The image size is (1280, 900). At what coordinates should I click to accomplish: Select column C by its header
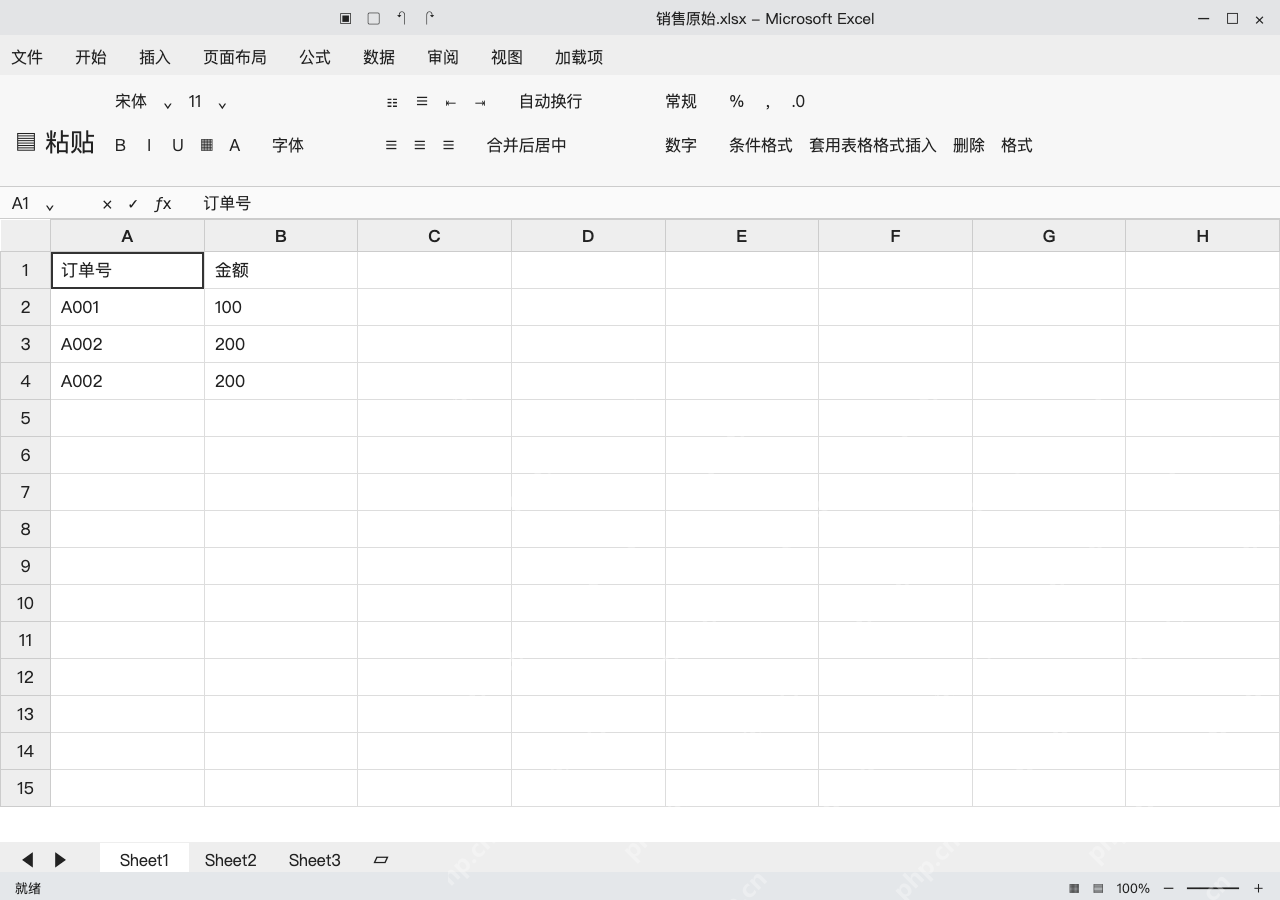(x=434, y=236)
